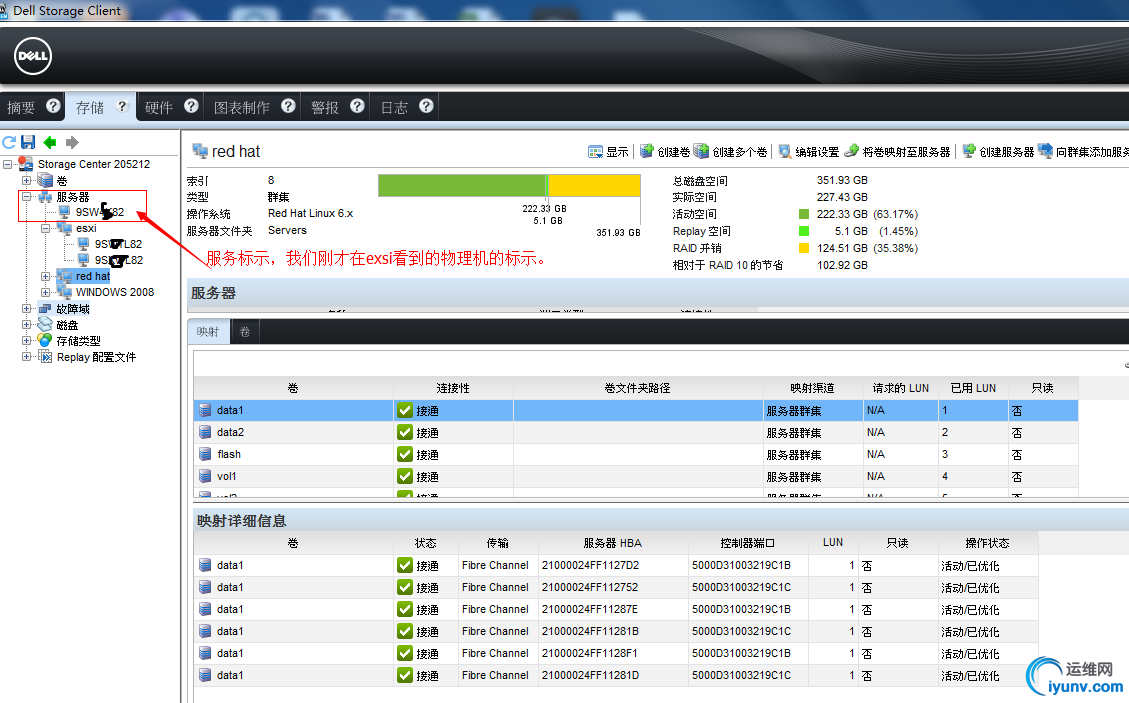
Task: Switch to the 图表制作 tab
Action: 241,107
